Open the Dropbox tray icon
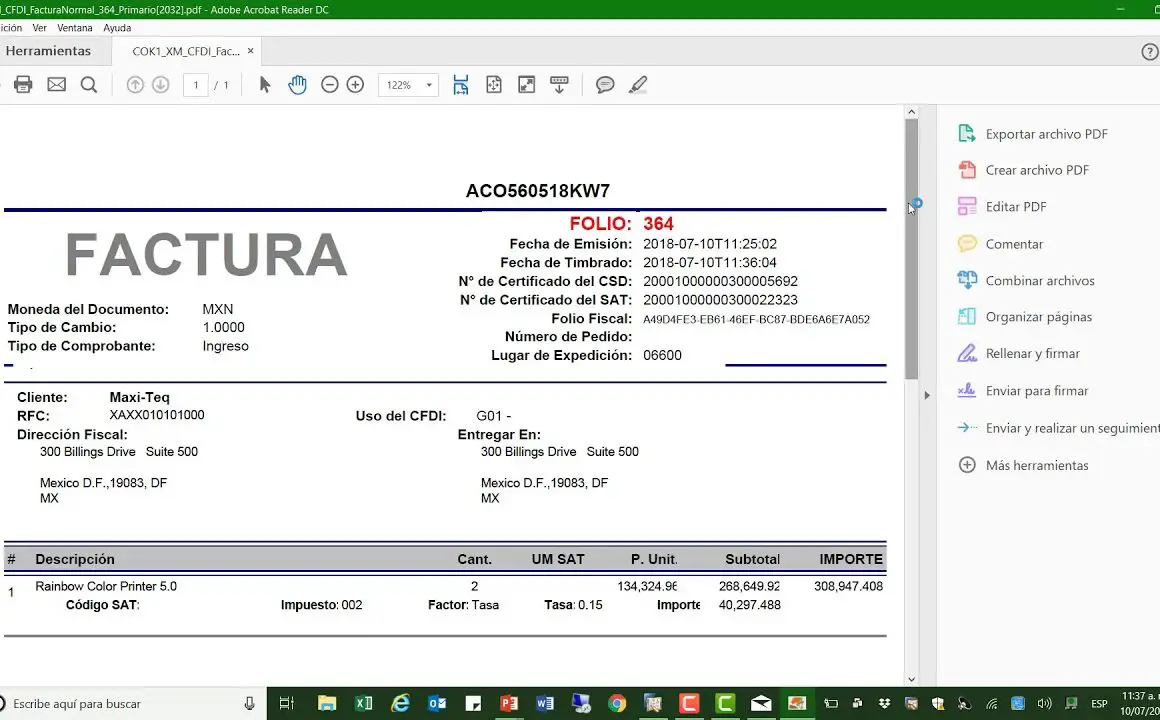Viewport: 1160px width, 720px height. pos(884,704)
